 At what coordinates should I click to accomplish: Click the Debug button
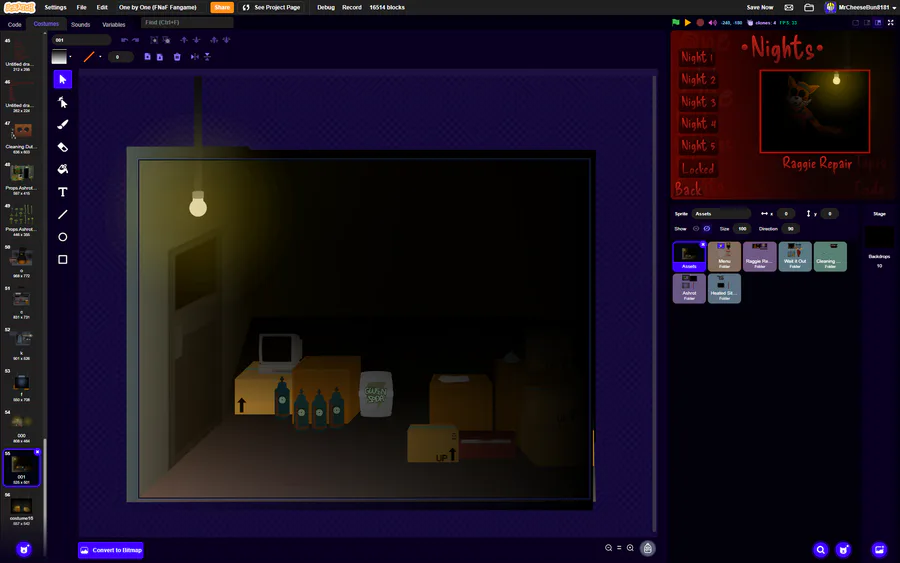[x=326, y=7]
